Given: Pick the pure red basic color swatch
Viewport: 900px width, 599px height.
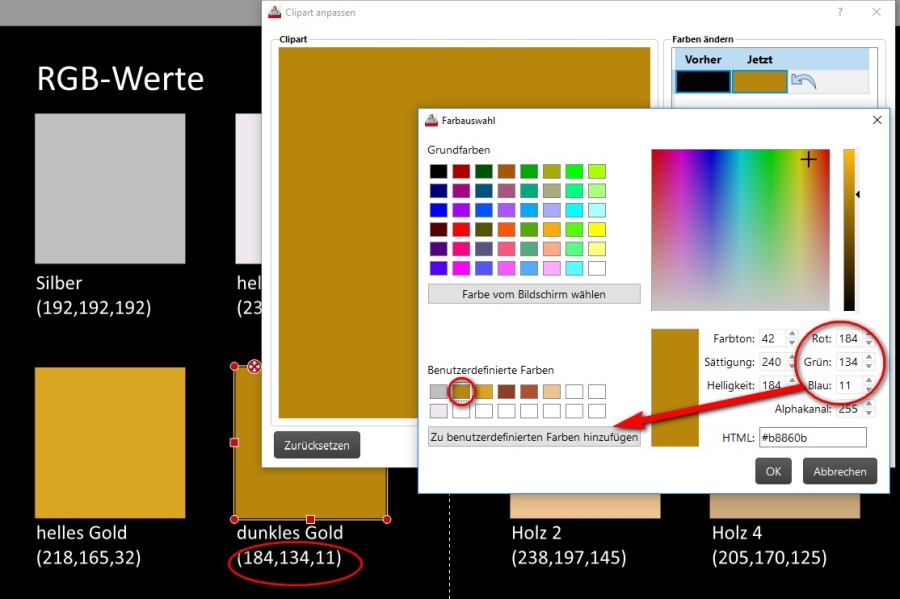Looking at the screenshot, I should [460, 230].
